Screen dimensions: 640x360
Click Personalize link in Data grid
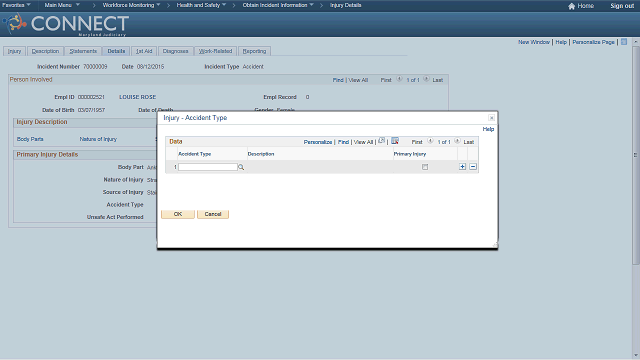pyautogui.click(x=318, y=142)
